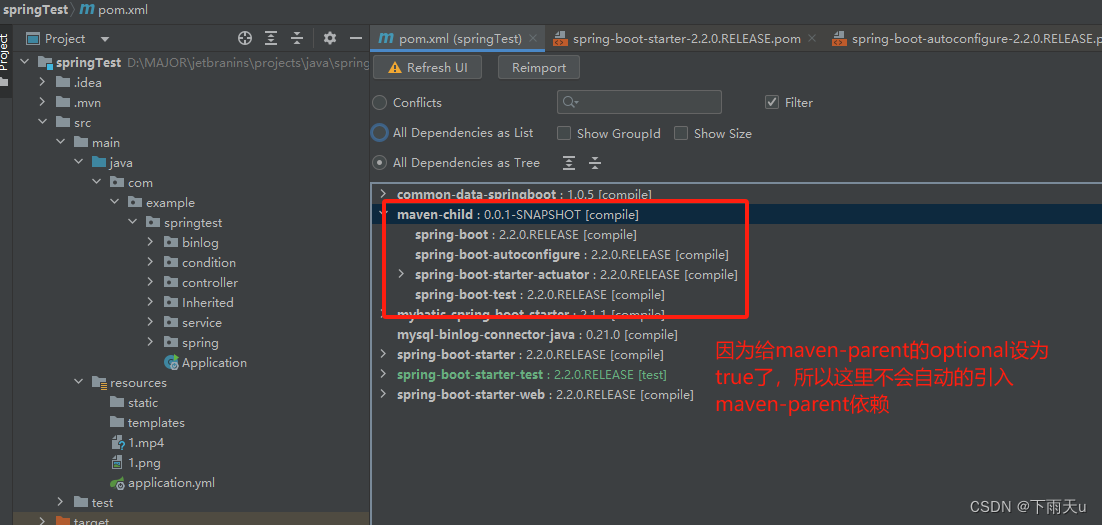Select All Dependencies as List option
Viewport: 1102px width, 525px height.
pos(380,132)
